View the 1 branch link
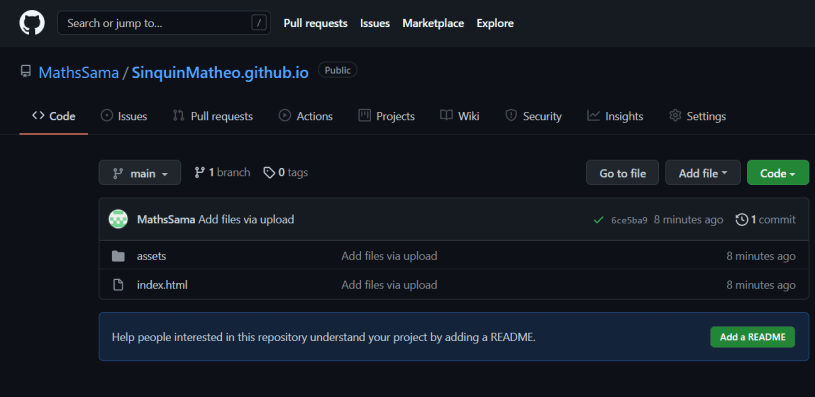The image size is (815, 397). 222,173
